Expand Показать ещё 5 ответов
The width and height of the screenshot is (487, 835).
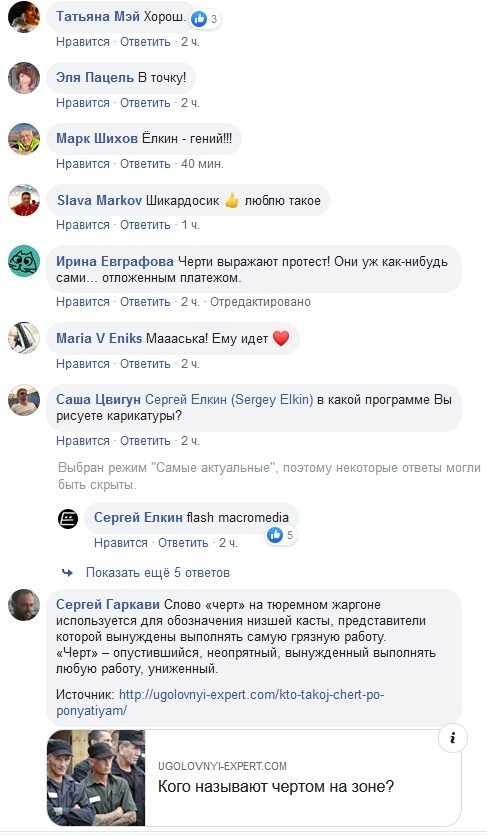pyautogui.click(x=158, y=573)
